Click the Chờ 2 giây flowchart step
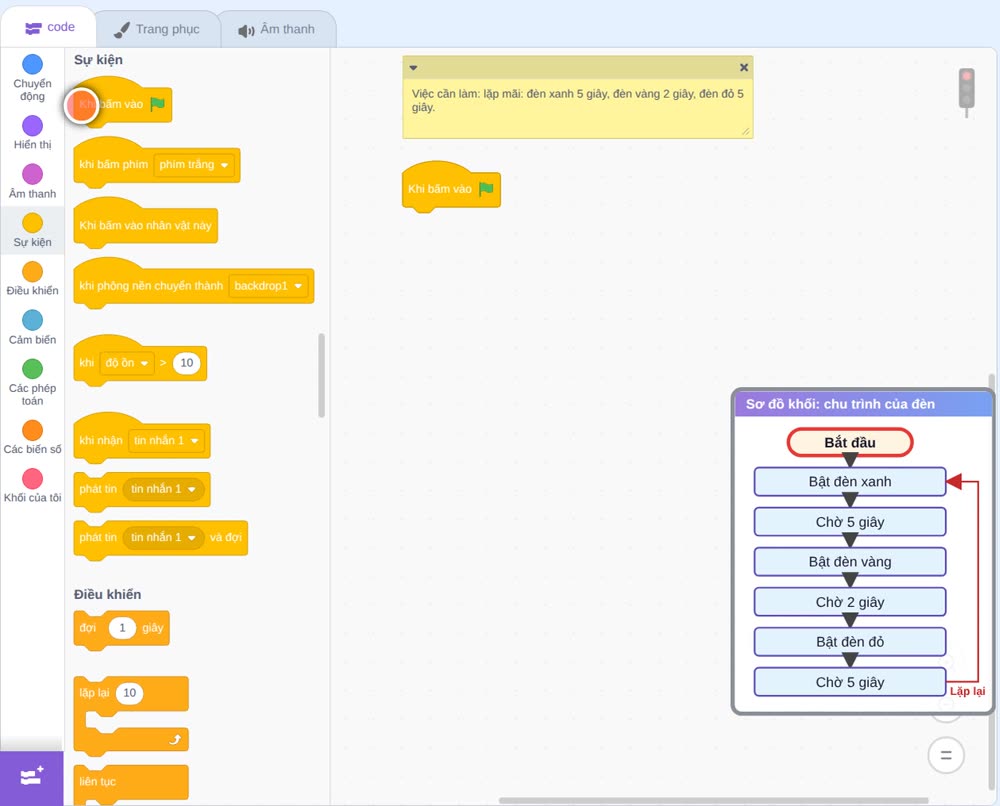Screen dimensions: 1000x806 coord(849,602)
